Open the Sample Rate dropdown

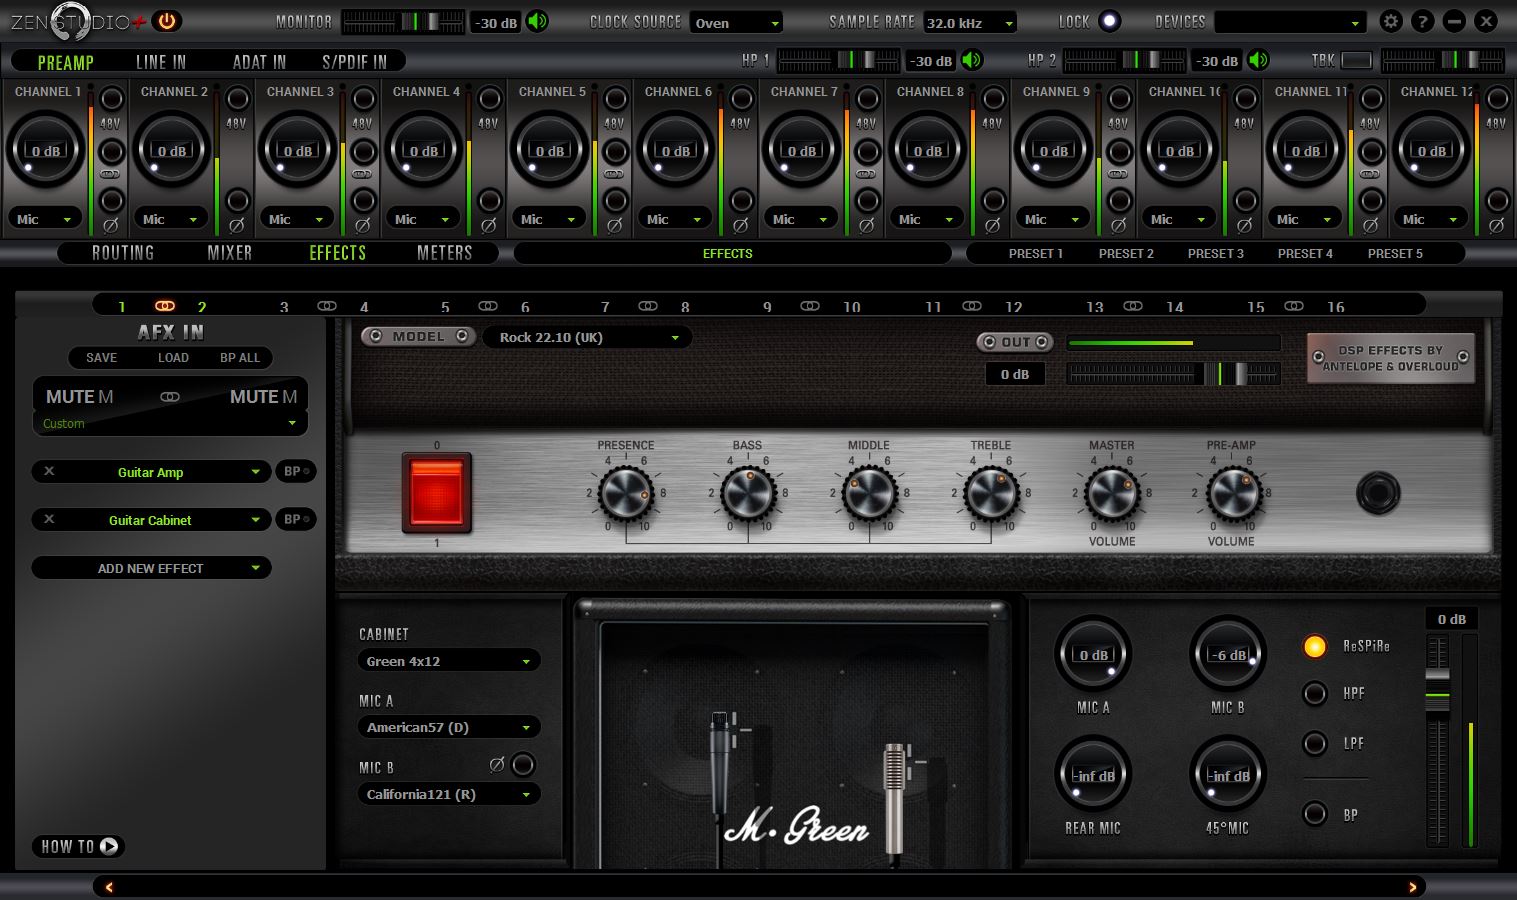click(969, 22)
